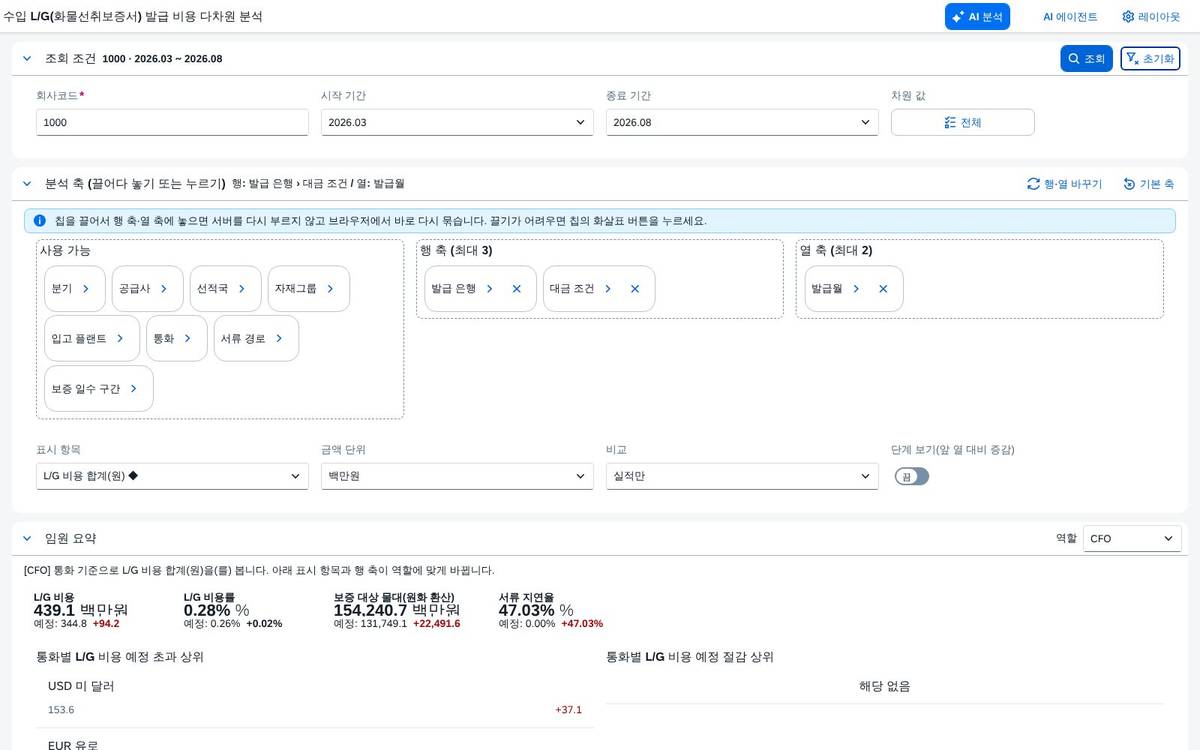1200x750 pixels.
Task: Toggle the 단계 보기 switch
Action: pyautogui.click(x=912, y=476)
